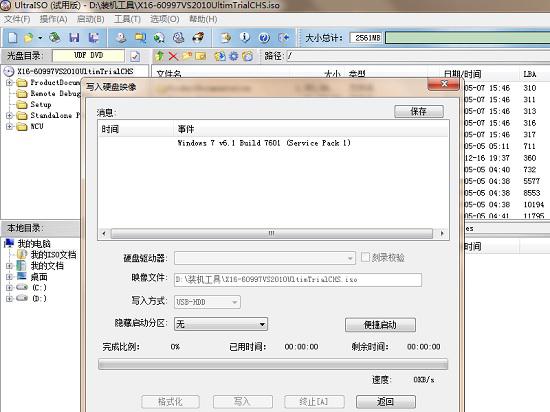Click the Rename folder icon

point(200,56)
